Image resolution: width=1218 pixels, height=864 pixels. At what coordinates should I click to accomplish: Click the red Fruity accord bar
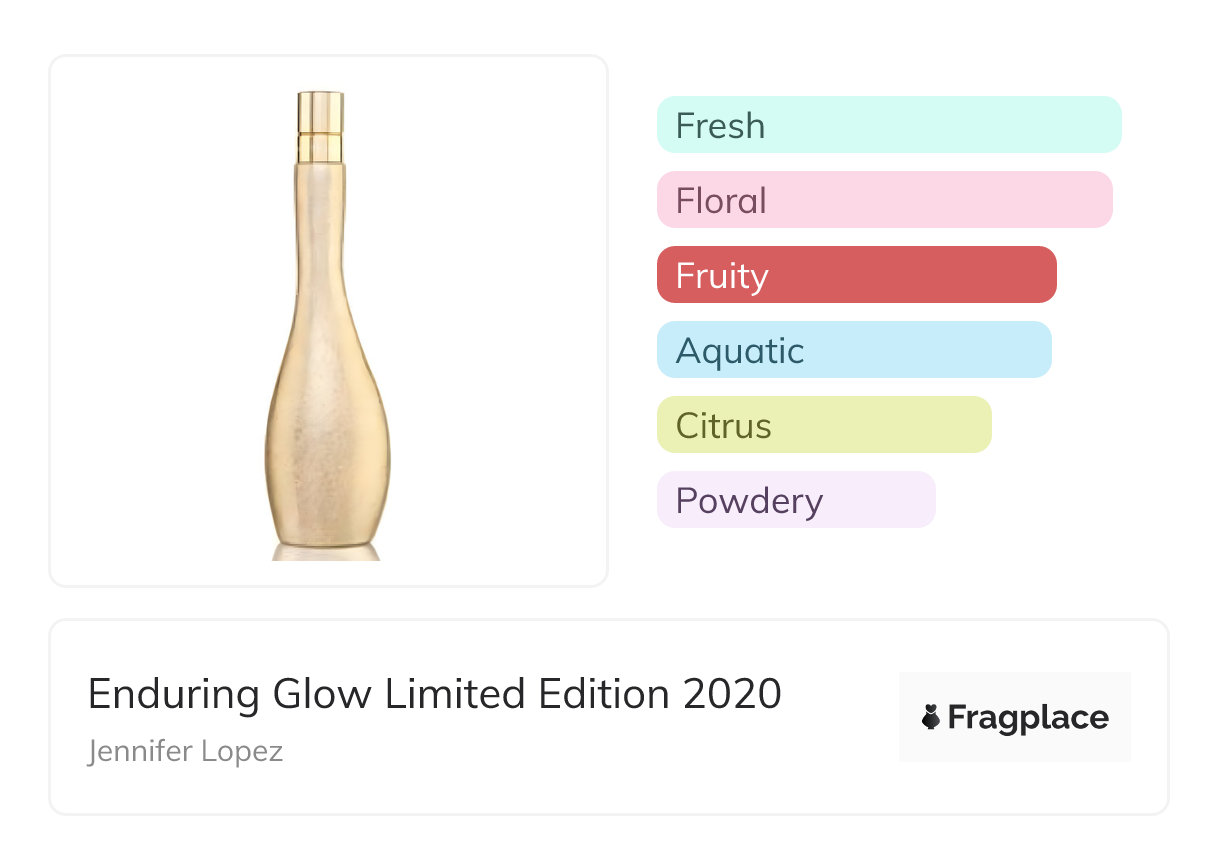856,275
